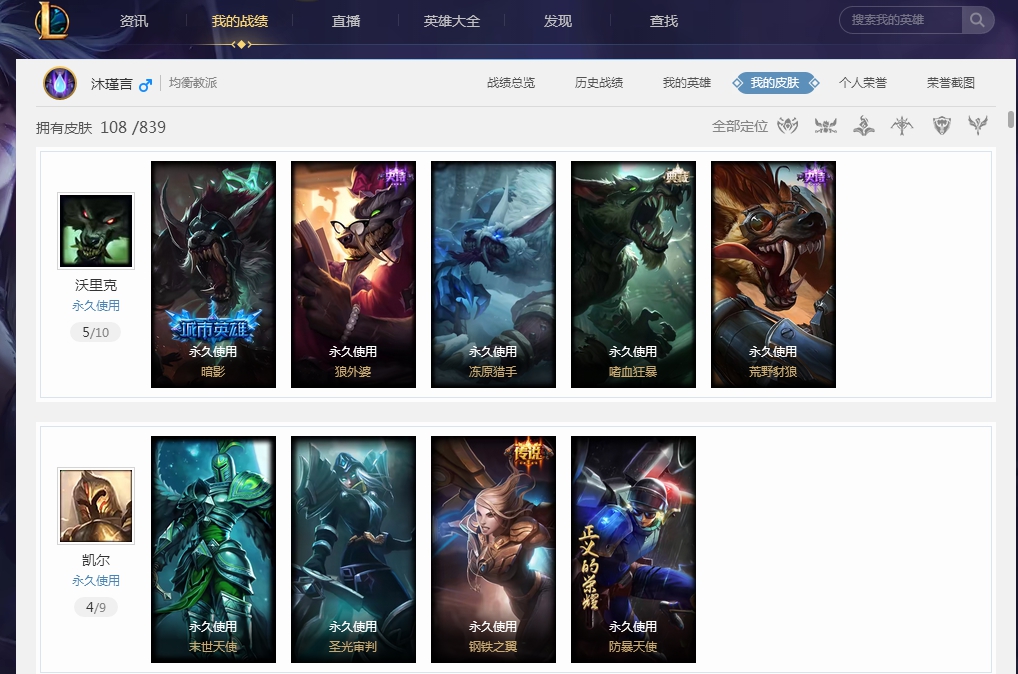This screenshot has height=674, width=1018.
Task: Filter skins by fighter role icon
Action: 825,125
